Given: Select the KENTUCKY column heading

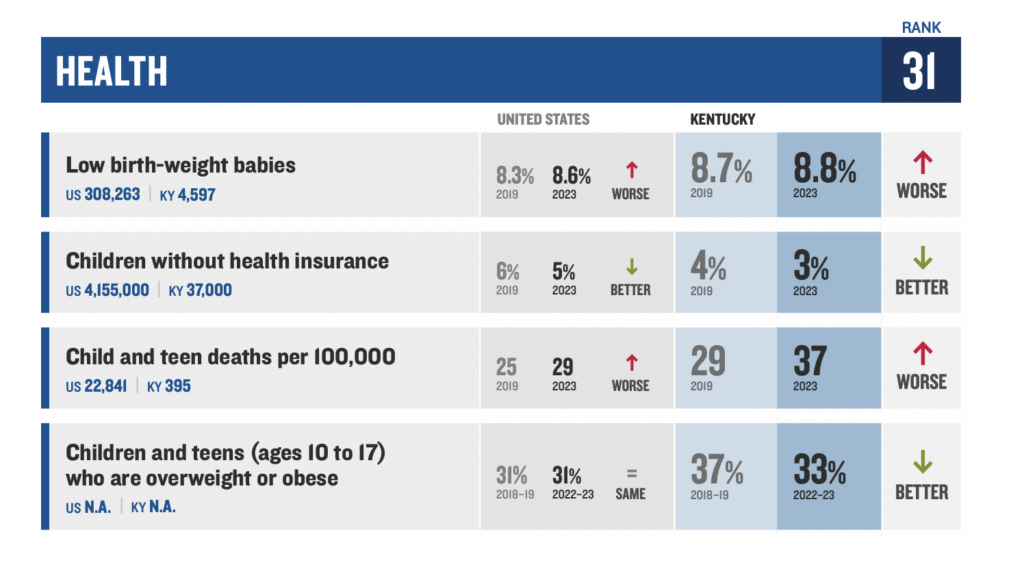Looking at the screenshot, I should (x=722, y=119).
